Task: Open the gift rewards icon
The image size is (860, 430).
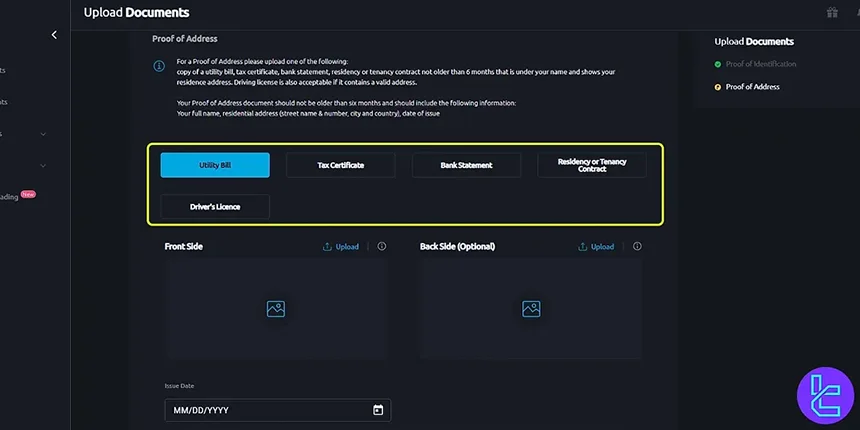Action: (832, 13)
